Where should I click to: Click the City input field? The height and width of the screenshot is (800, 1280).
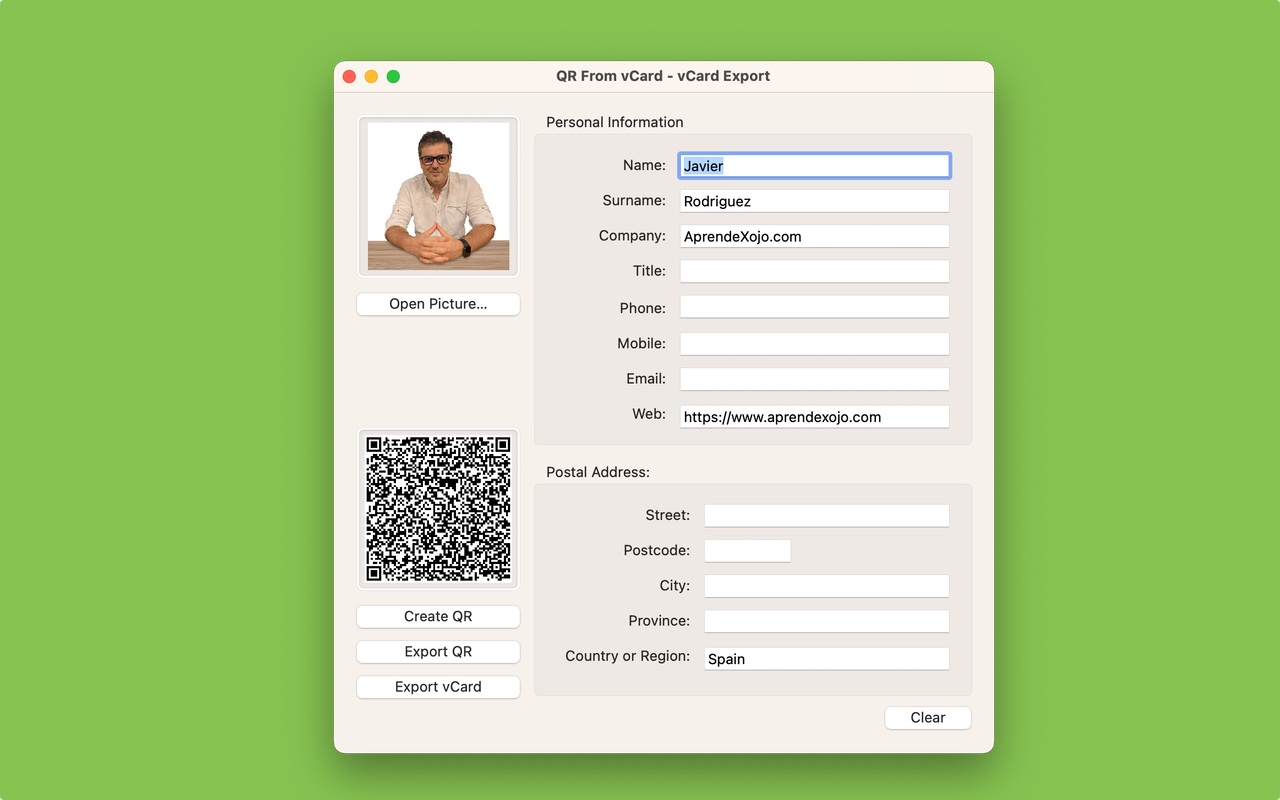click(x=826, y=585)
